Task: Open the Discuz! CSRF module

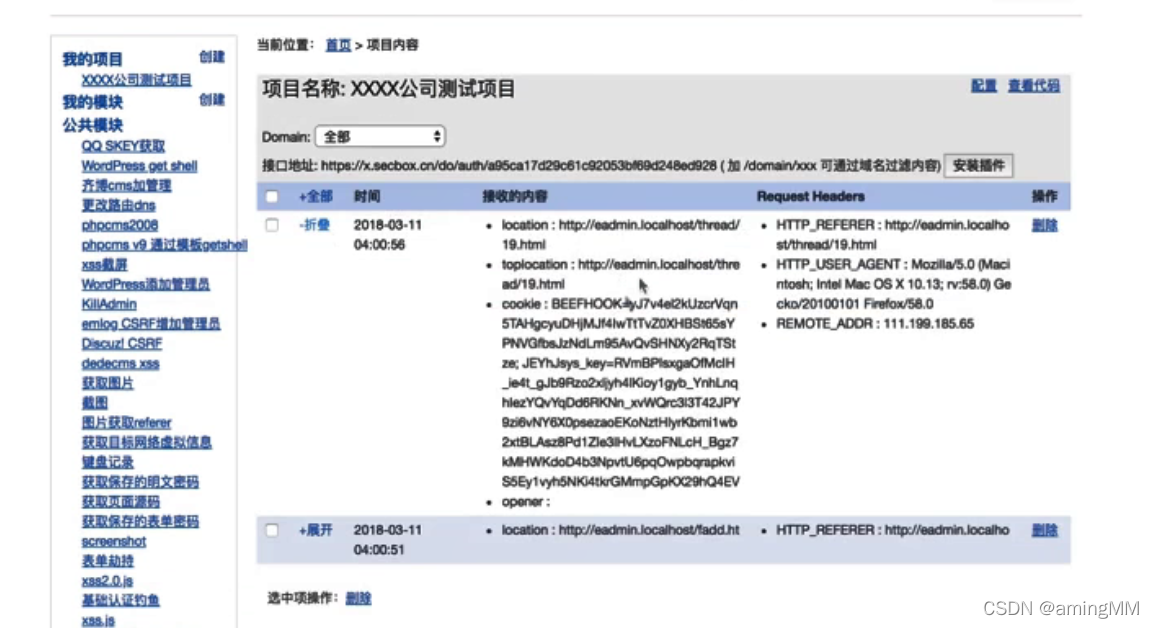Action: click(121, 344)
